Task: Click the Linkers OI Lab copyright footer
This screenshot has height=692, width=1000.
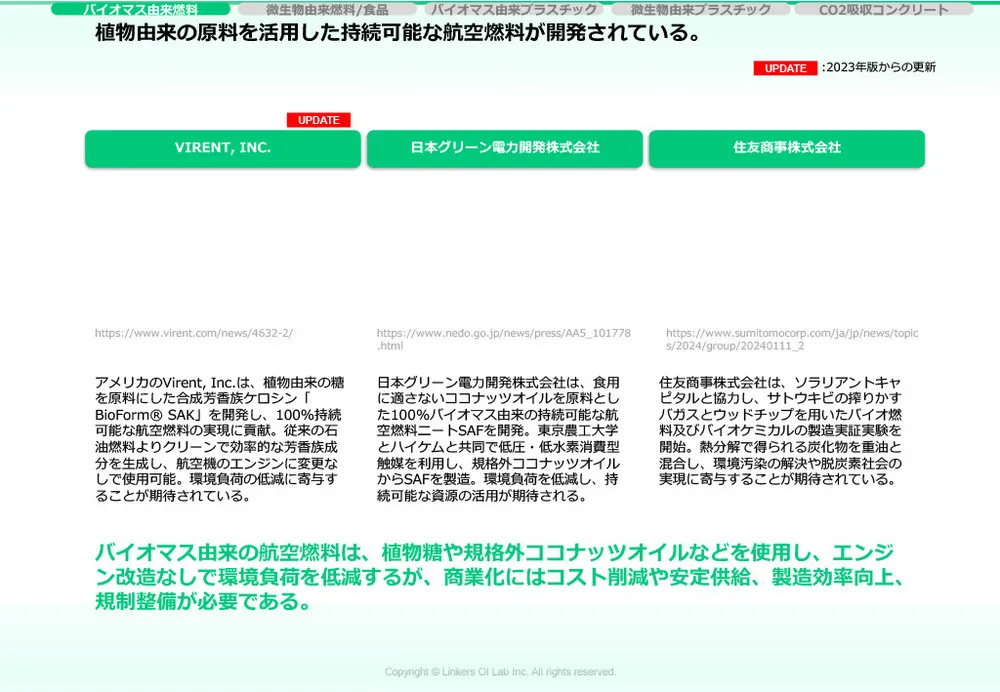Action: coord(500,672)
